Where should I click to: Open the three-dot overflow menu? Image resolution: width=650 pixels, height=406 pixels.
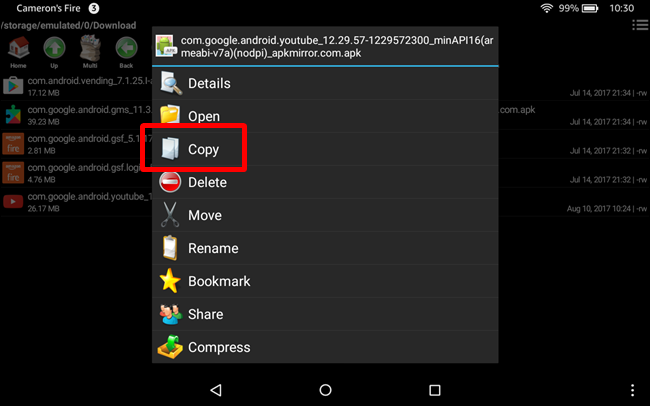[x=633, y=390]
